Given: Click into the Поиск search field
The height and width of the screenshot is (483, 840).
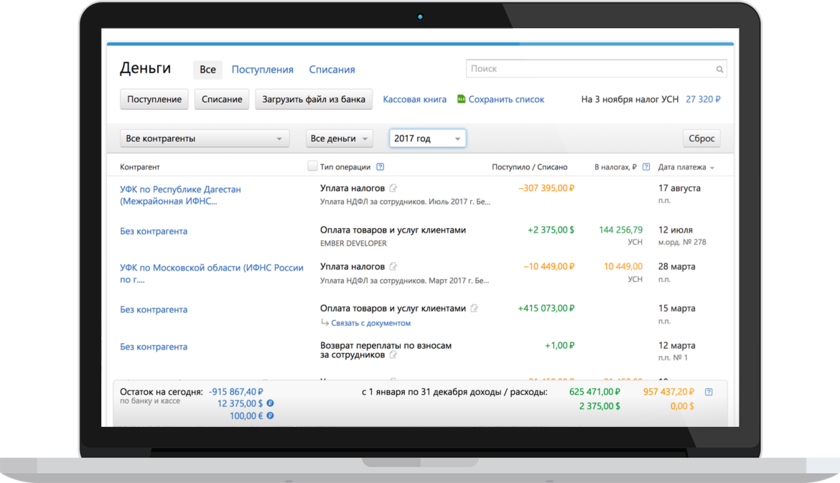Looking at the screenshot, I should click(588, 70).
